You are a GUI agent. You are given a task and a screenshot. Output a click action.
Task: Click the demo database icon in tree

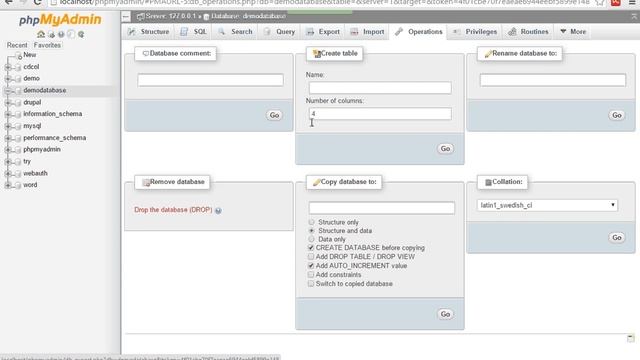(x=18, y=79)
